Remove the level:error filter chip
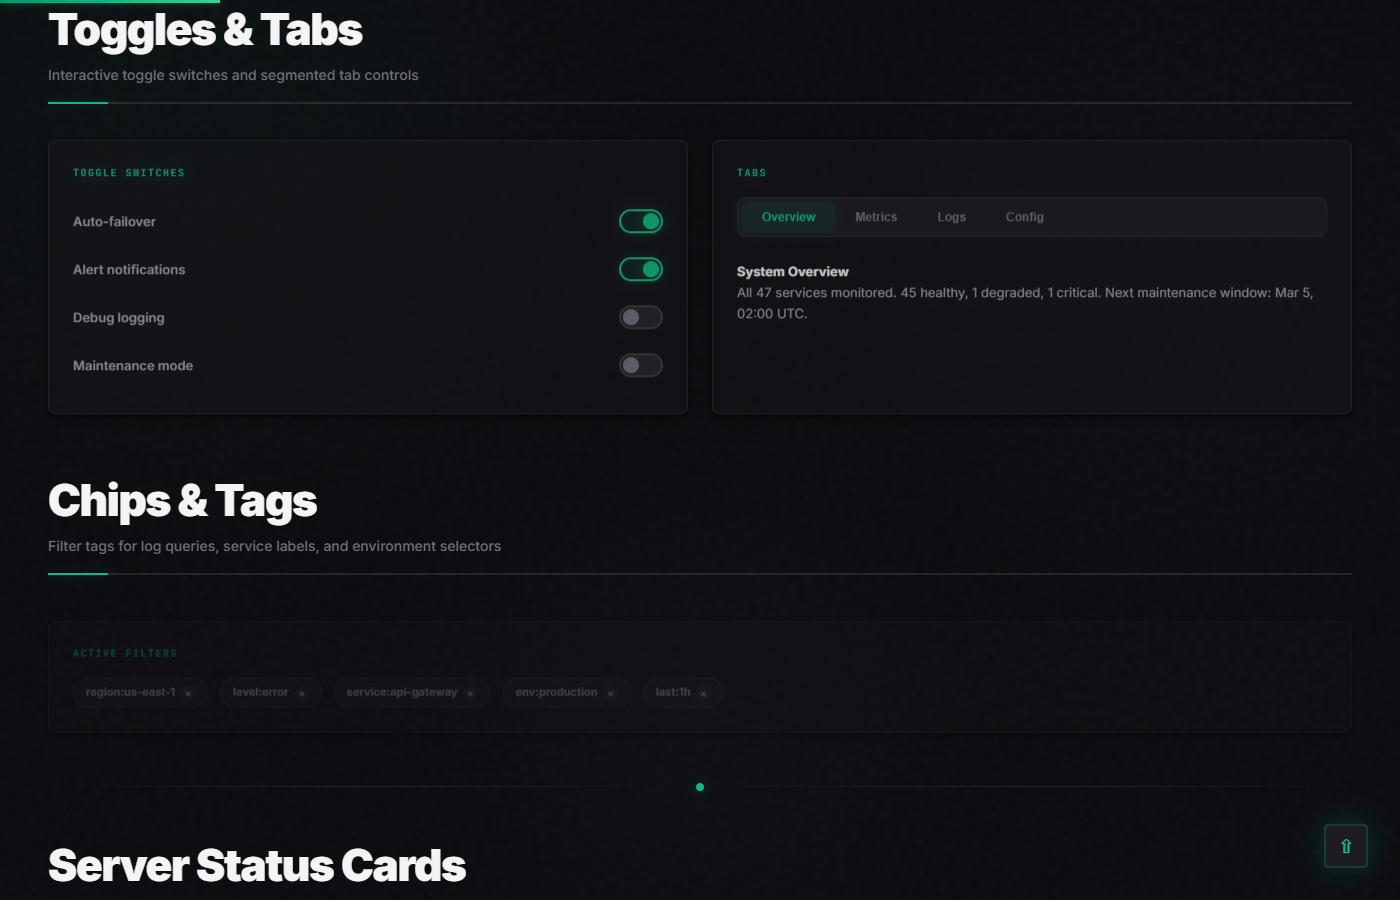The height and width of the screenshot is (900, 1400). 301,693
